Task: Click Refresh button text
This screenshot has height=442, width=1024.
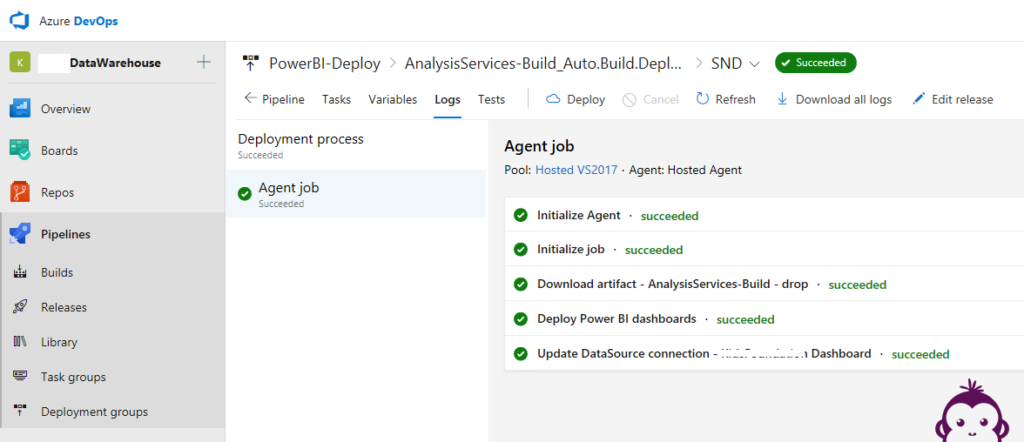Action: point(735,99)
